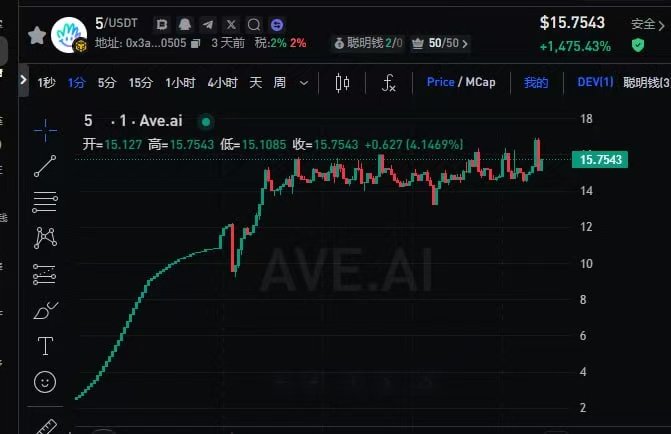Select the 15分 timeframe
671x434 pixels.
click(x=140, y=82)
